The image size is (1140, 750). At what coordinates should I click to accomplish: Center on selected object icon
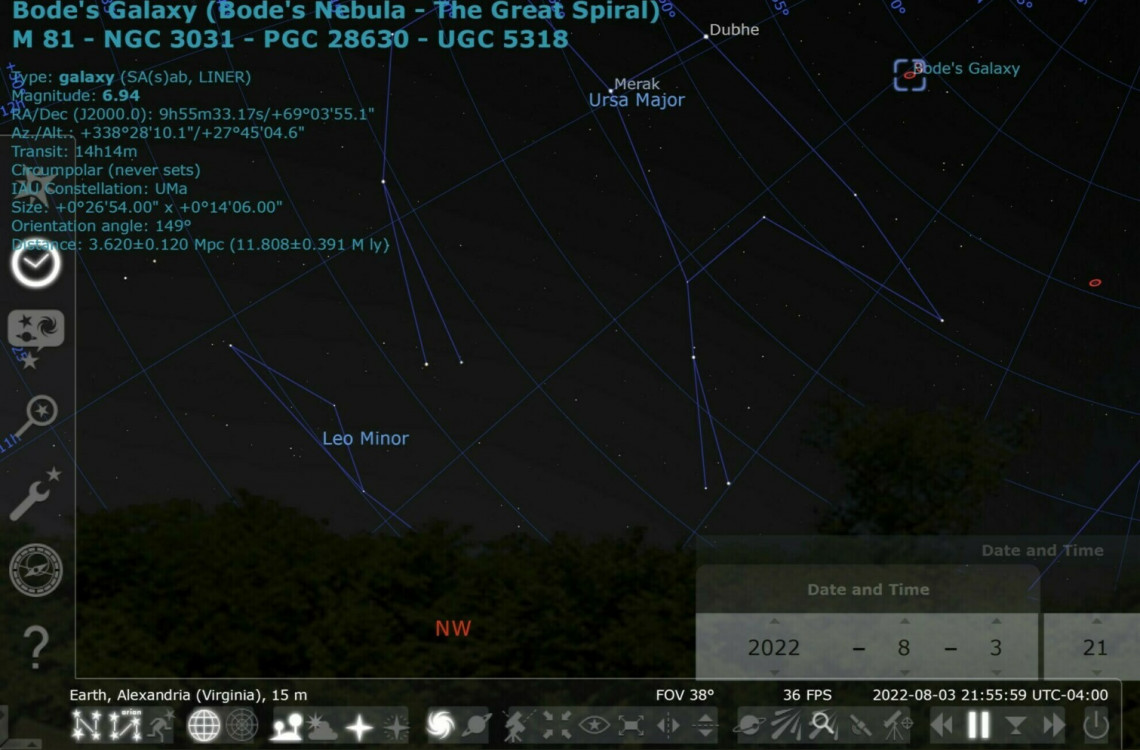point(556,725)
